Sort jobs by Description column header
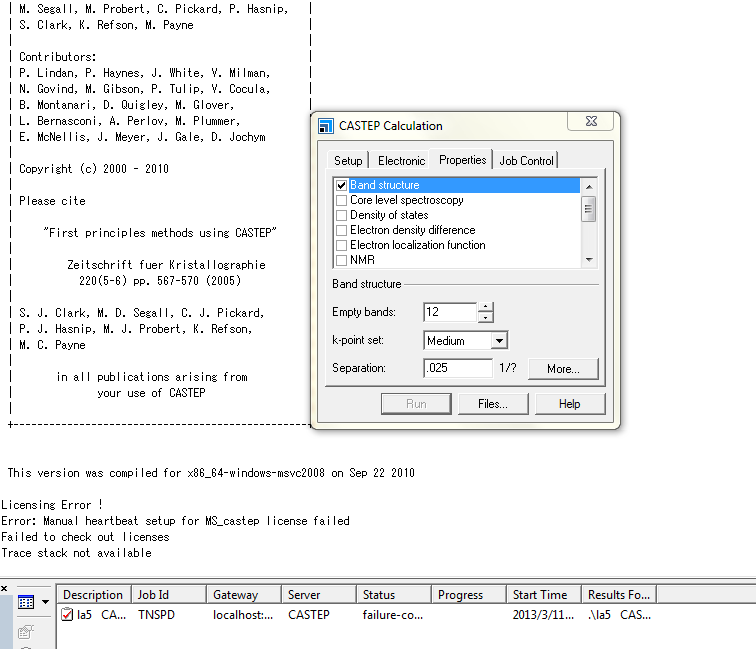Screen dimensions: 756x649 [x=94, y=595]
